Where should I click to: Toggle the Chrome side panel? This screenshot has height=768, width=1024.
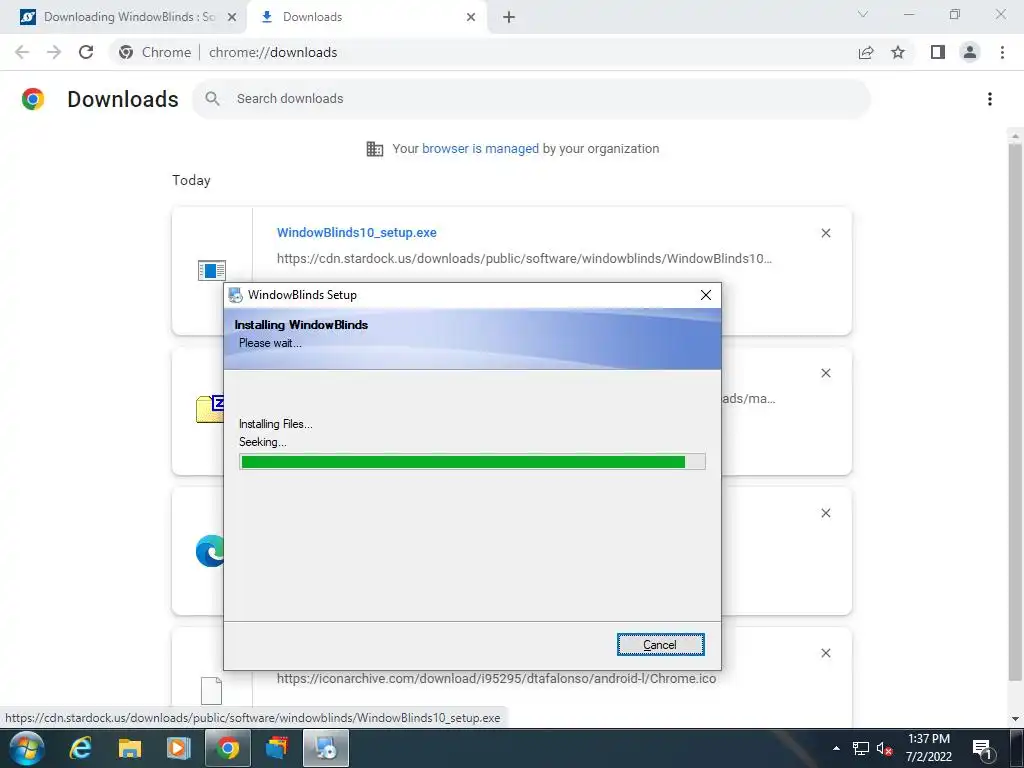click(x=938, y=52)
